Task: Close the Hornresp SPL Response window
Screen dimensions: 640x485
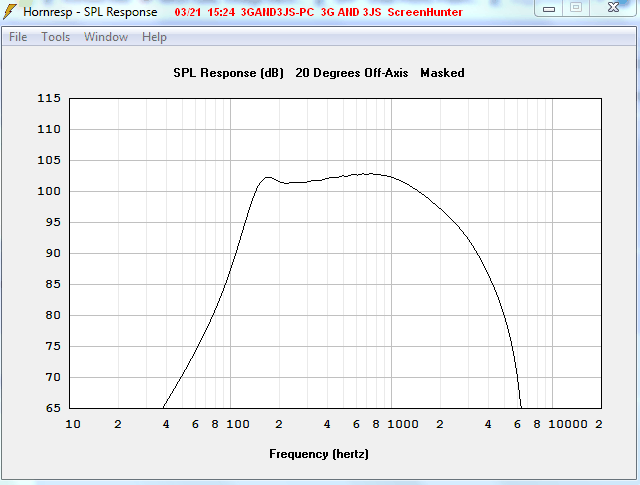Action: click(613, 8)
